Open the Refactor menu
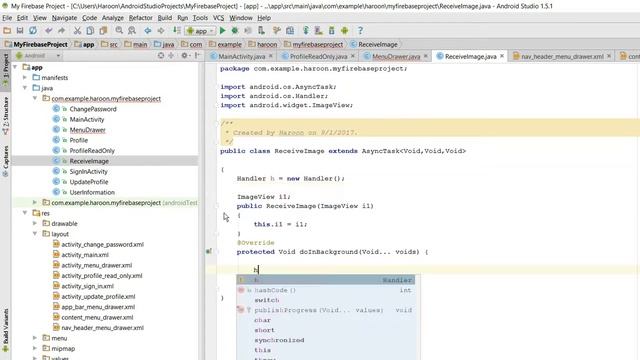This screenshot has height=360, width=640. click(140, 18)
